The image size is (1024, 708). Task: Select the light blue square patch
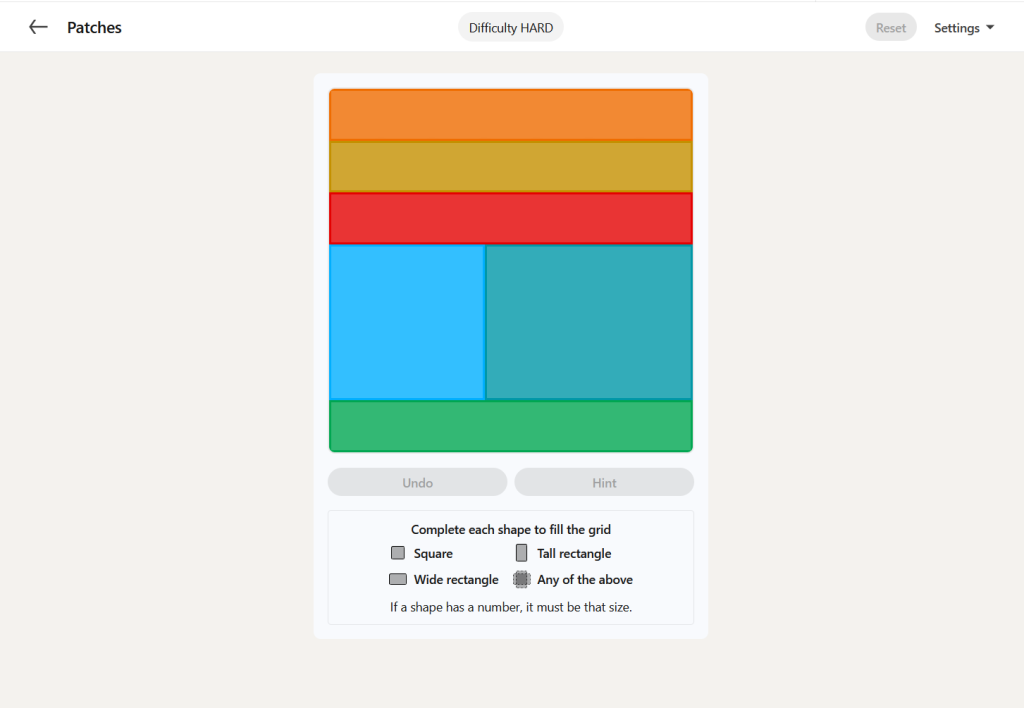(407, 322)
